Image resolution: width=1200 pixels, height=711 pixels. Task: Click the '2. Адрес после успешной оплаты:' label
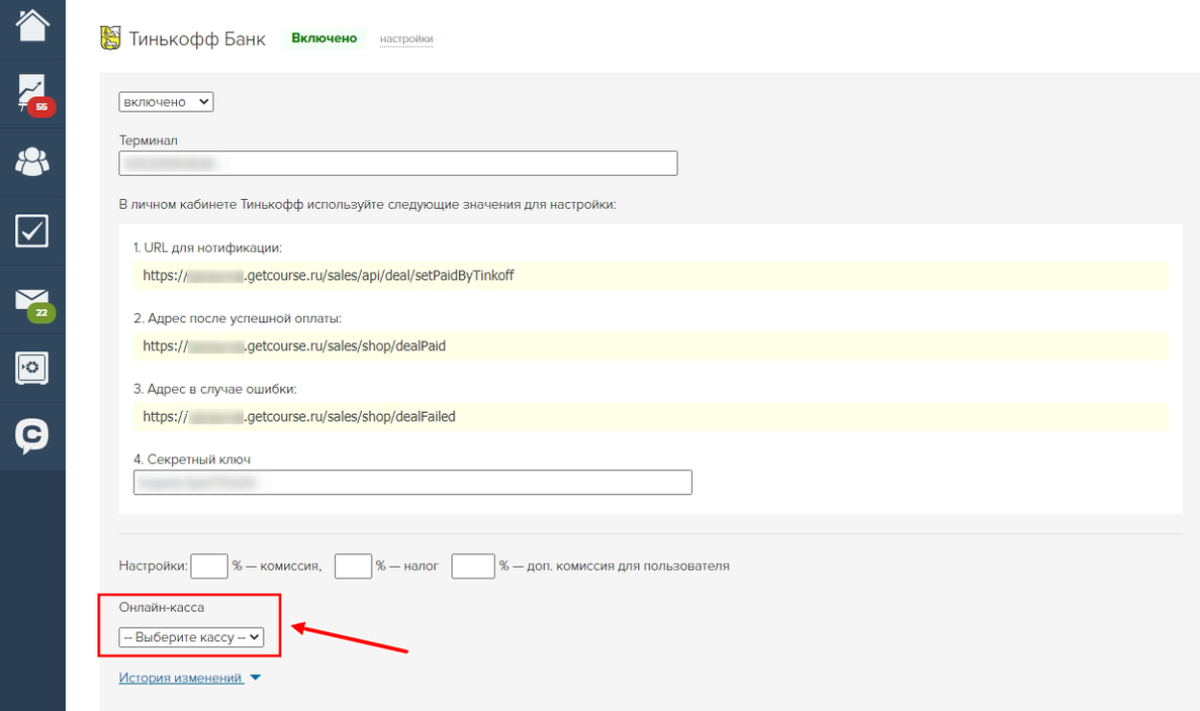(237, 317)
